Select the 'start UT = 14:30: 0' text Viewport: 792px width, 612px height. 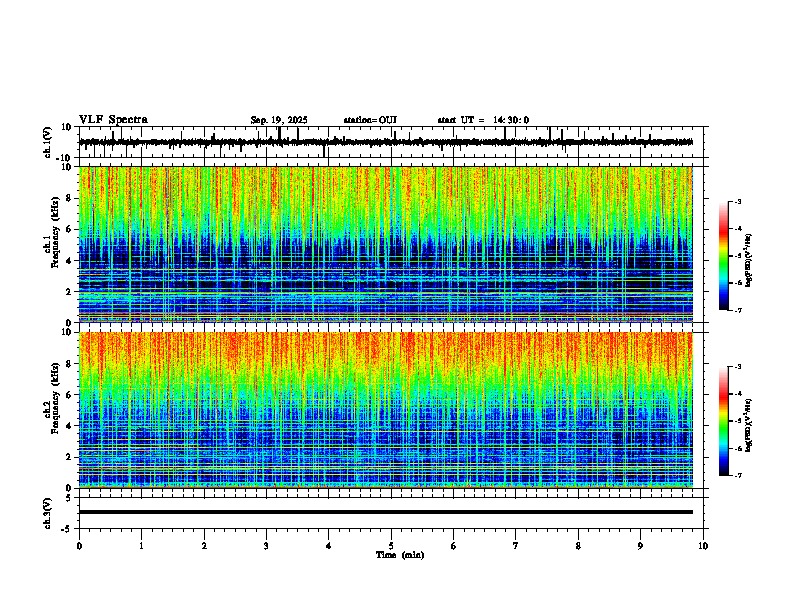click(x=483, y=120)
